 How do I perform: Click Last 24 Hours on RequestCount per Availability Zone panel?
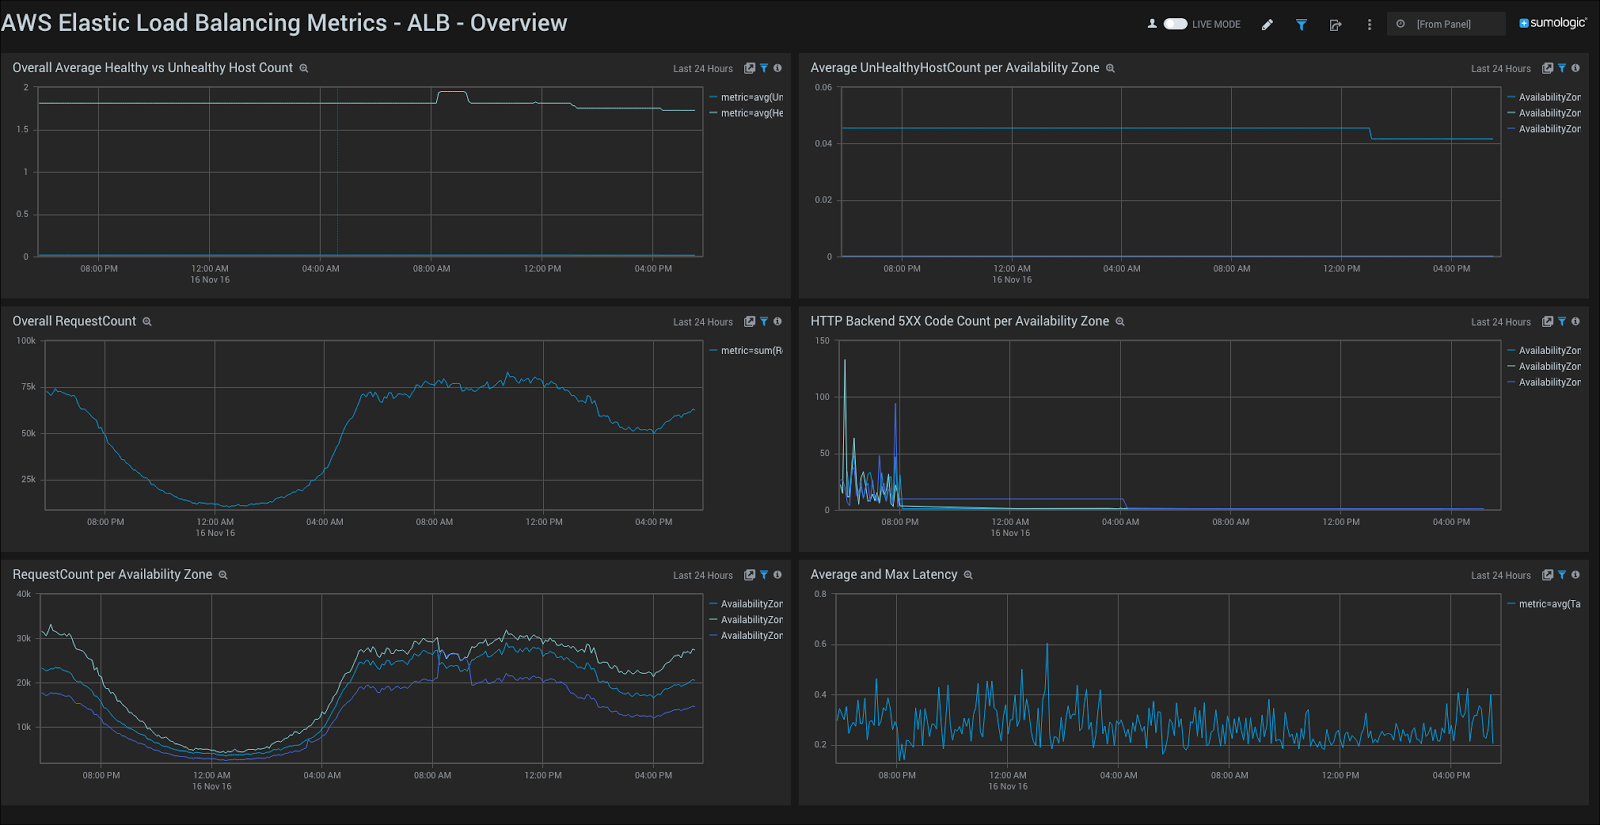[x=702, y=576]
